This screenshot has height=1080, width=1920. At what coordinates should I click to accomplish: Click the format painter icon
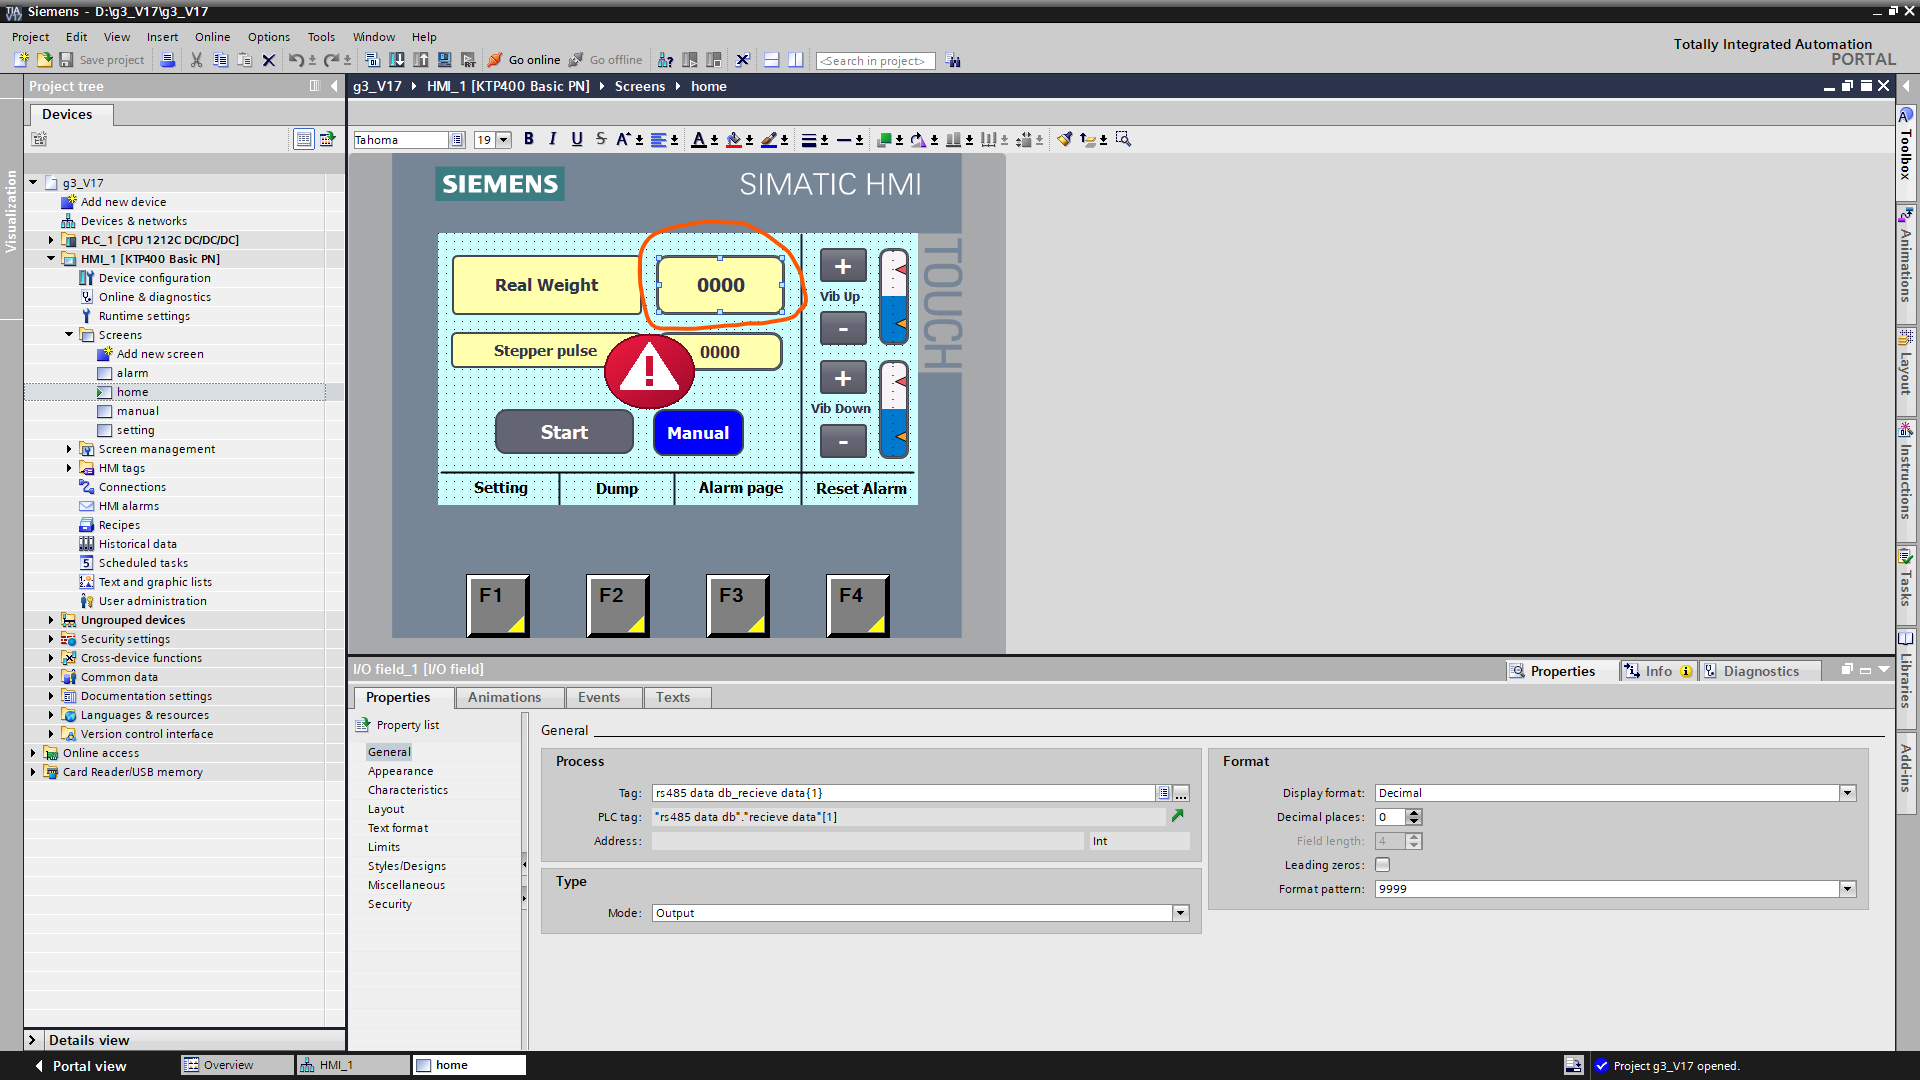[x=1064, y=139]
